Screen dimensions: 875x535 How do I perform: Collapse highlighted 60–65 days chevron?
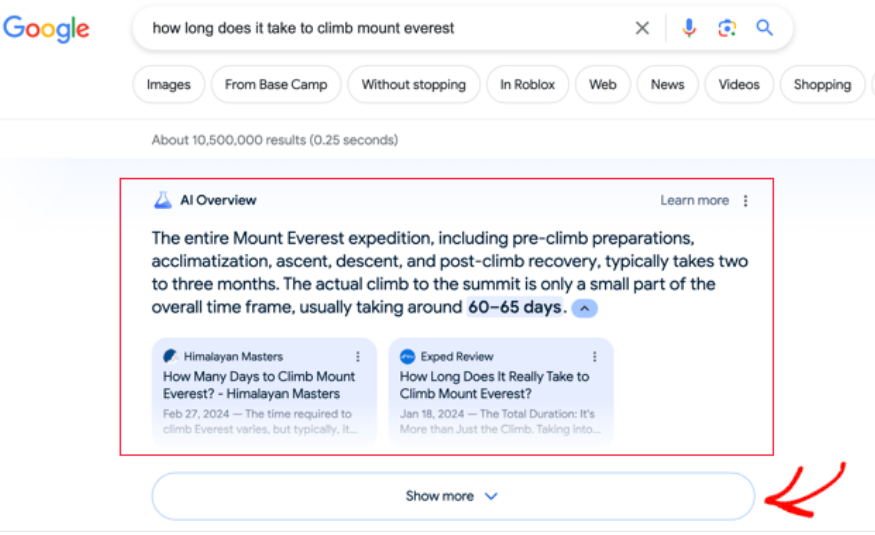click(x=585, y=308)
